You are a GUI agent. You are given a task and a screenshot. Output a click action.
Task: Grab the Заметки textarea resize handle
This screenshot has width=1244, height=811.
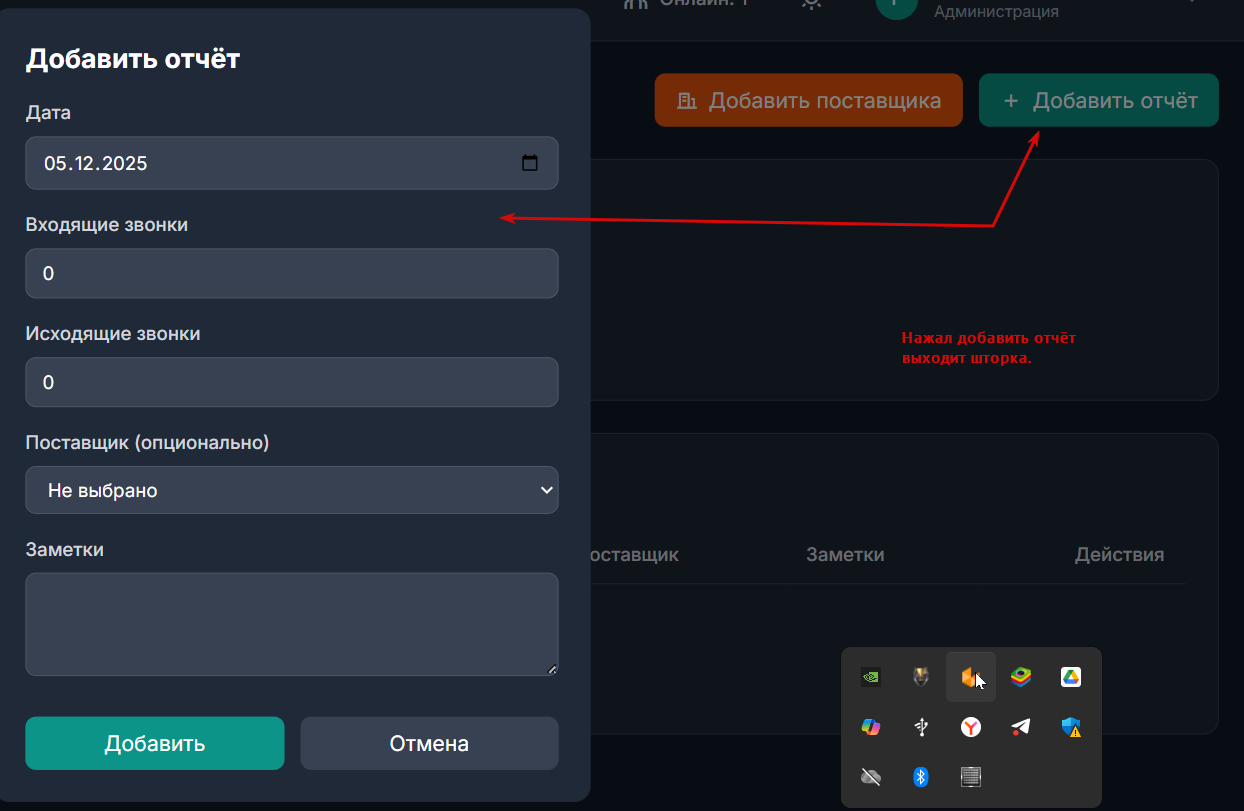[552, 669]
